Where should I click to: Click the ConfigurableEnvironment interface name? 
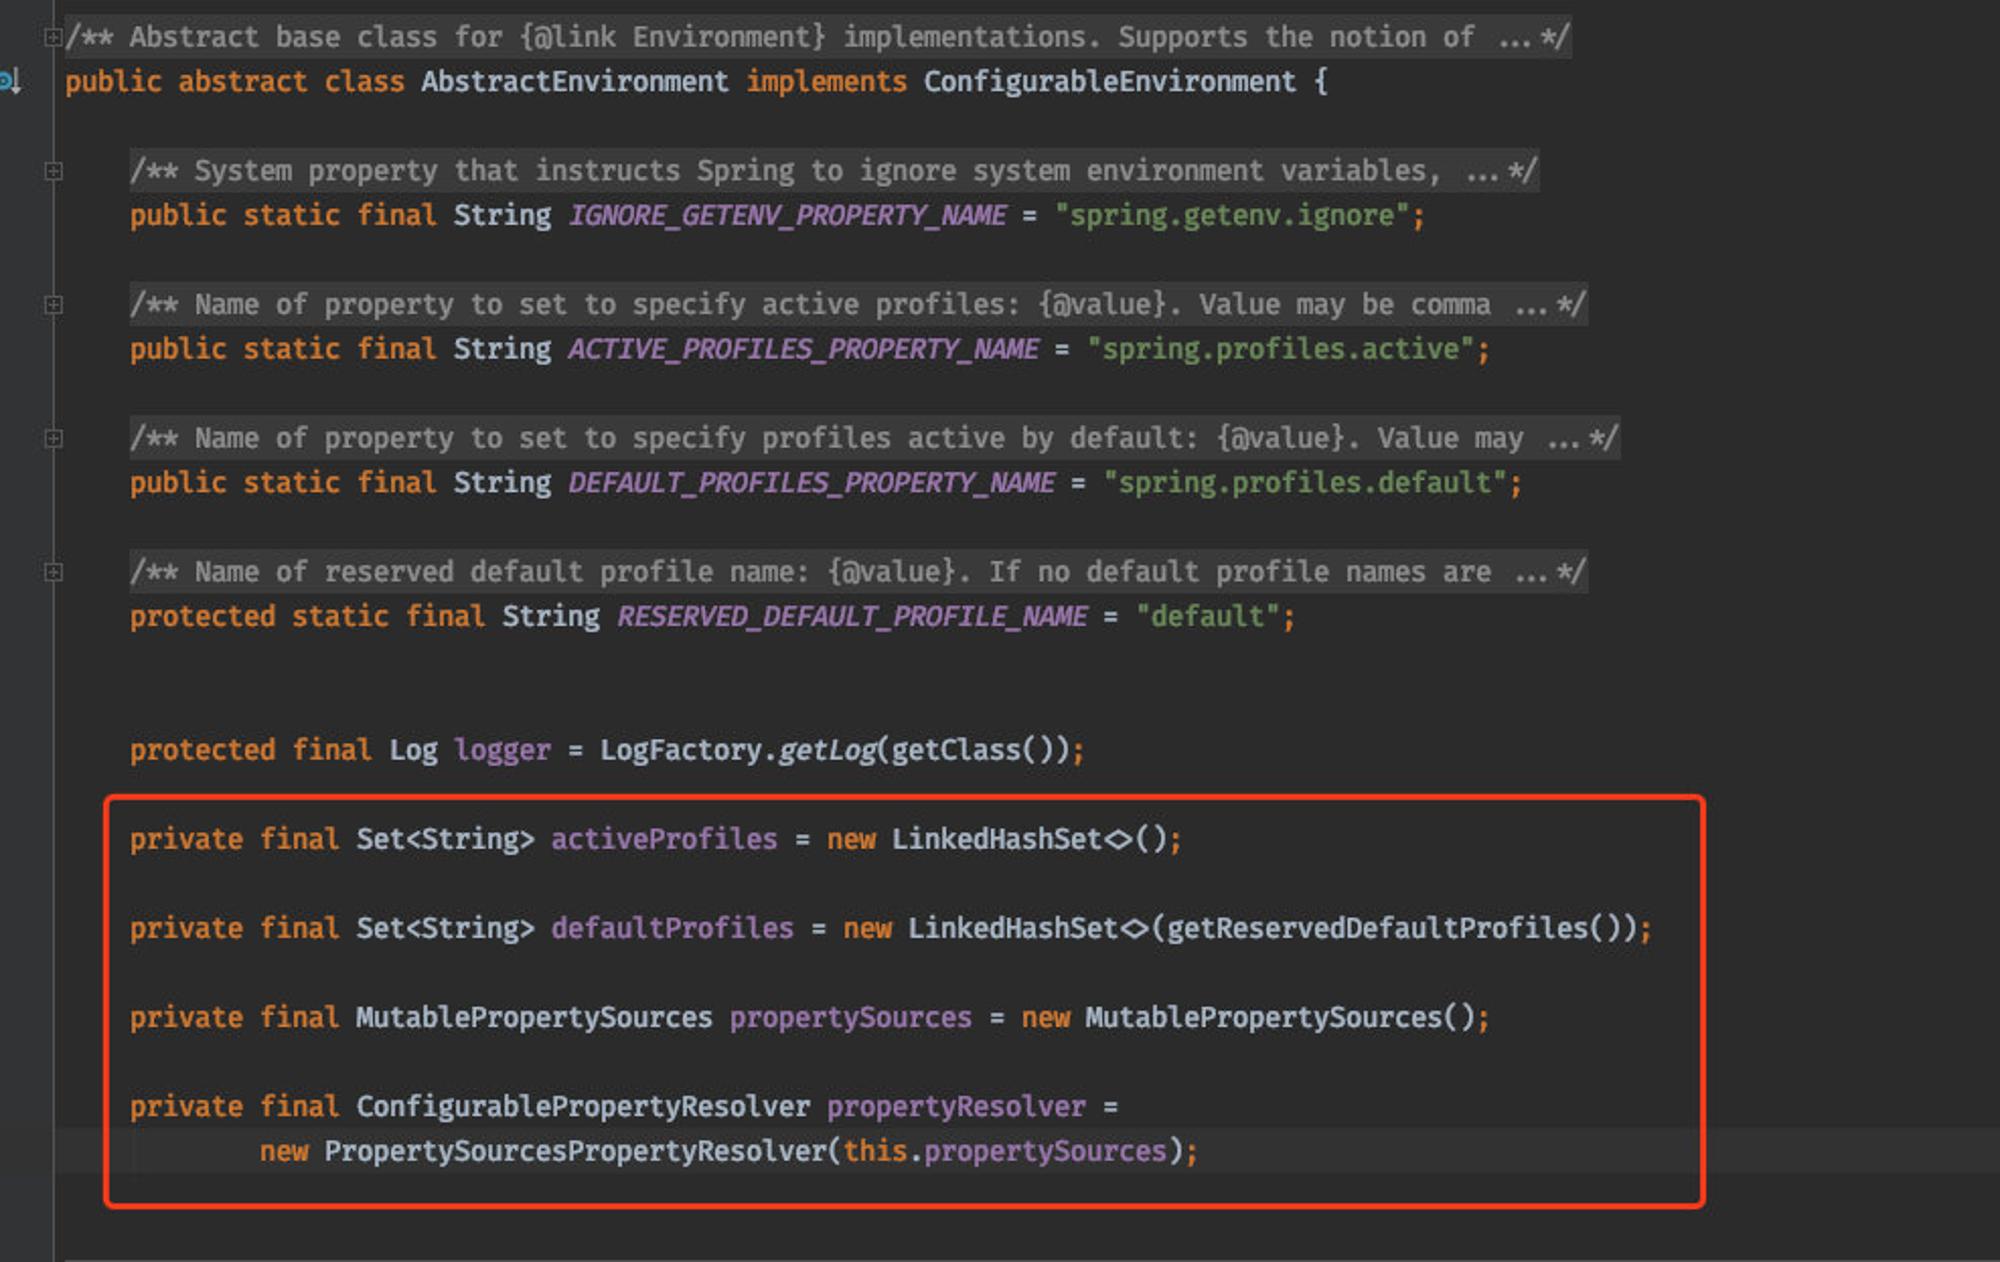1109,82
